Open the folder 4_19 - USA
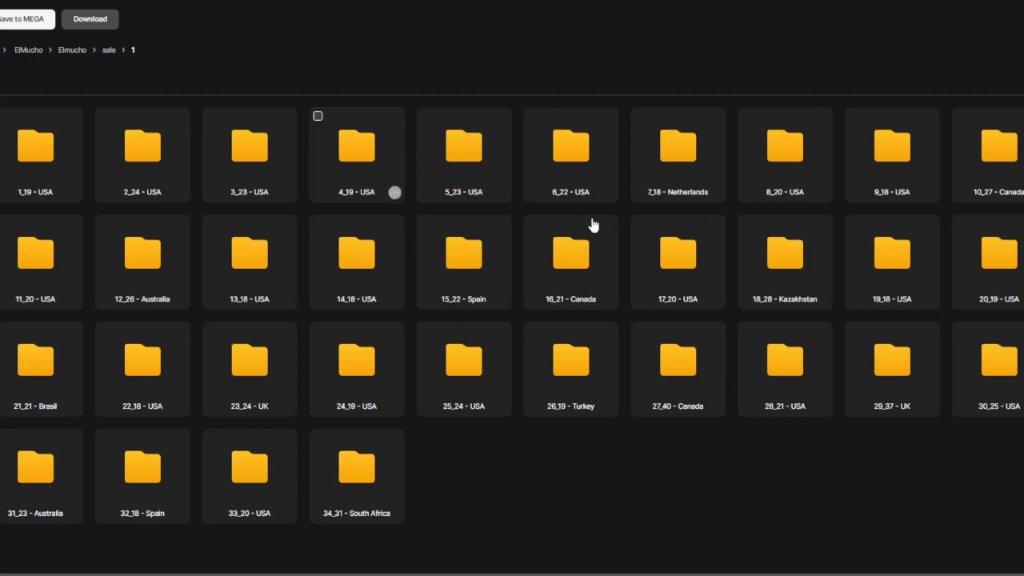This screenshot has height=576, width=1024. pyautogui.click(x=357, y=155)
